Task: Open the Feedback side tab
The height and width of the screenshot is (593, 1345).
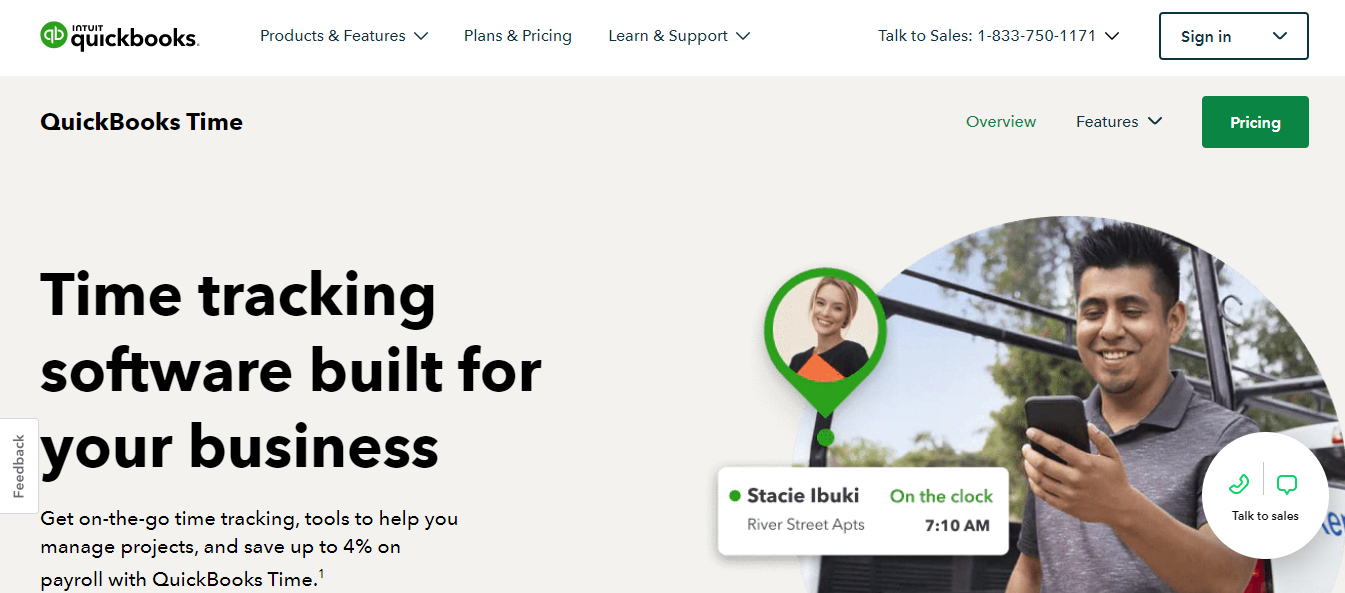Action: [19, 466]
